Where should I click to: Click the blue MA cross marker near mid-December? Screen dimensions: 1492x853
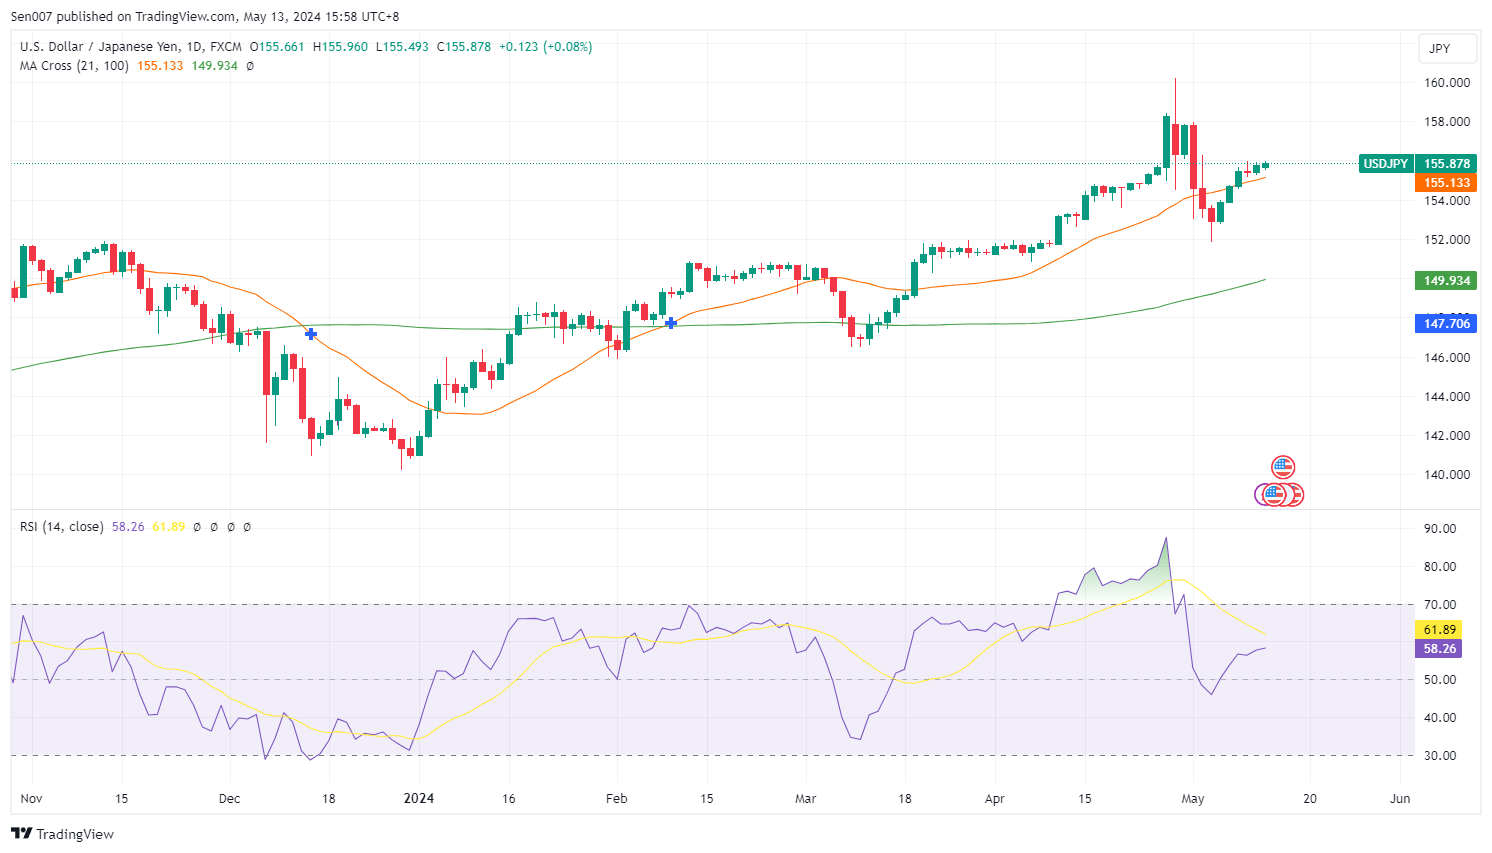click(311, 333)
